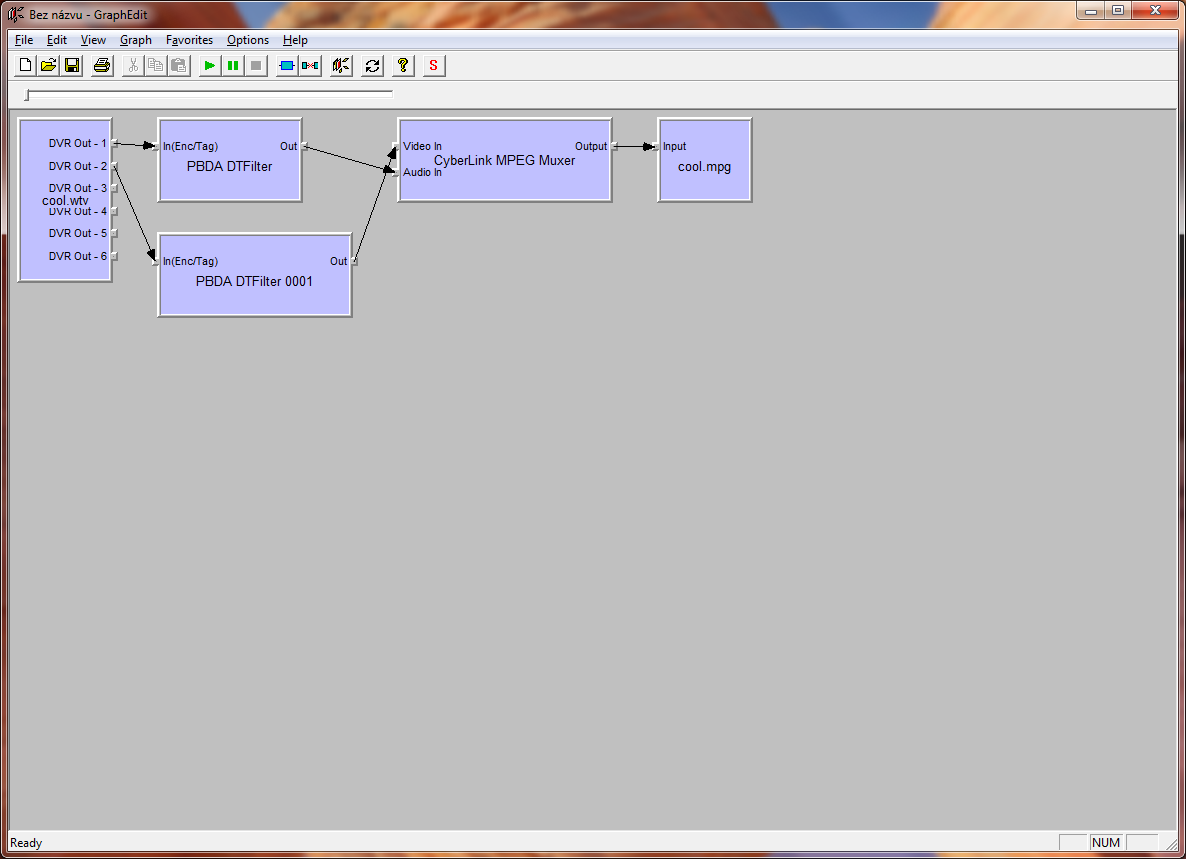The width and height of the screenshot is (1186, 859).
Task: Maximize the GraphEdit window
Action: coord(1117,11)
